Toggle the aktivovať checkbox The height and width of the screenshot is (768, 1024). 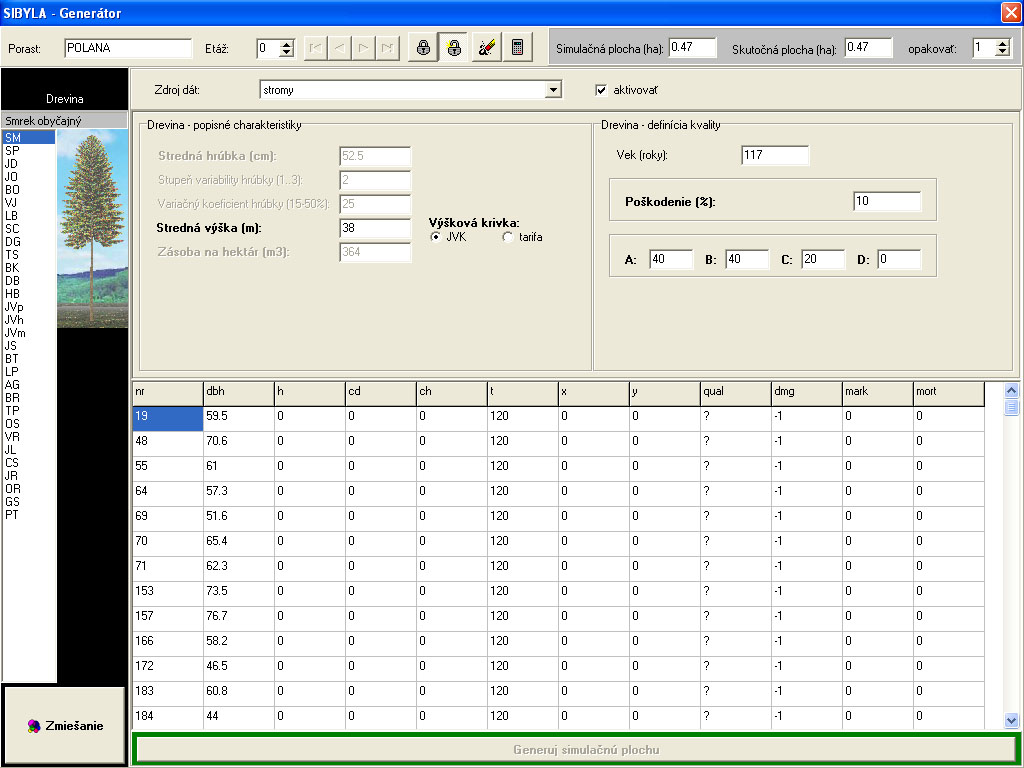[601, 90]
